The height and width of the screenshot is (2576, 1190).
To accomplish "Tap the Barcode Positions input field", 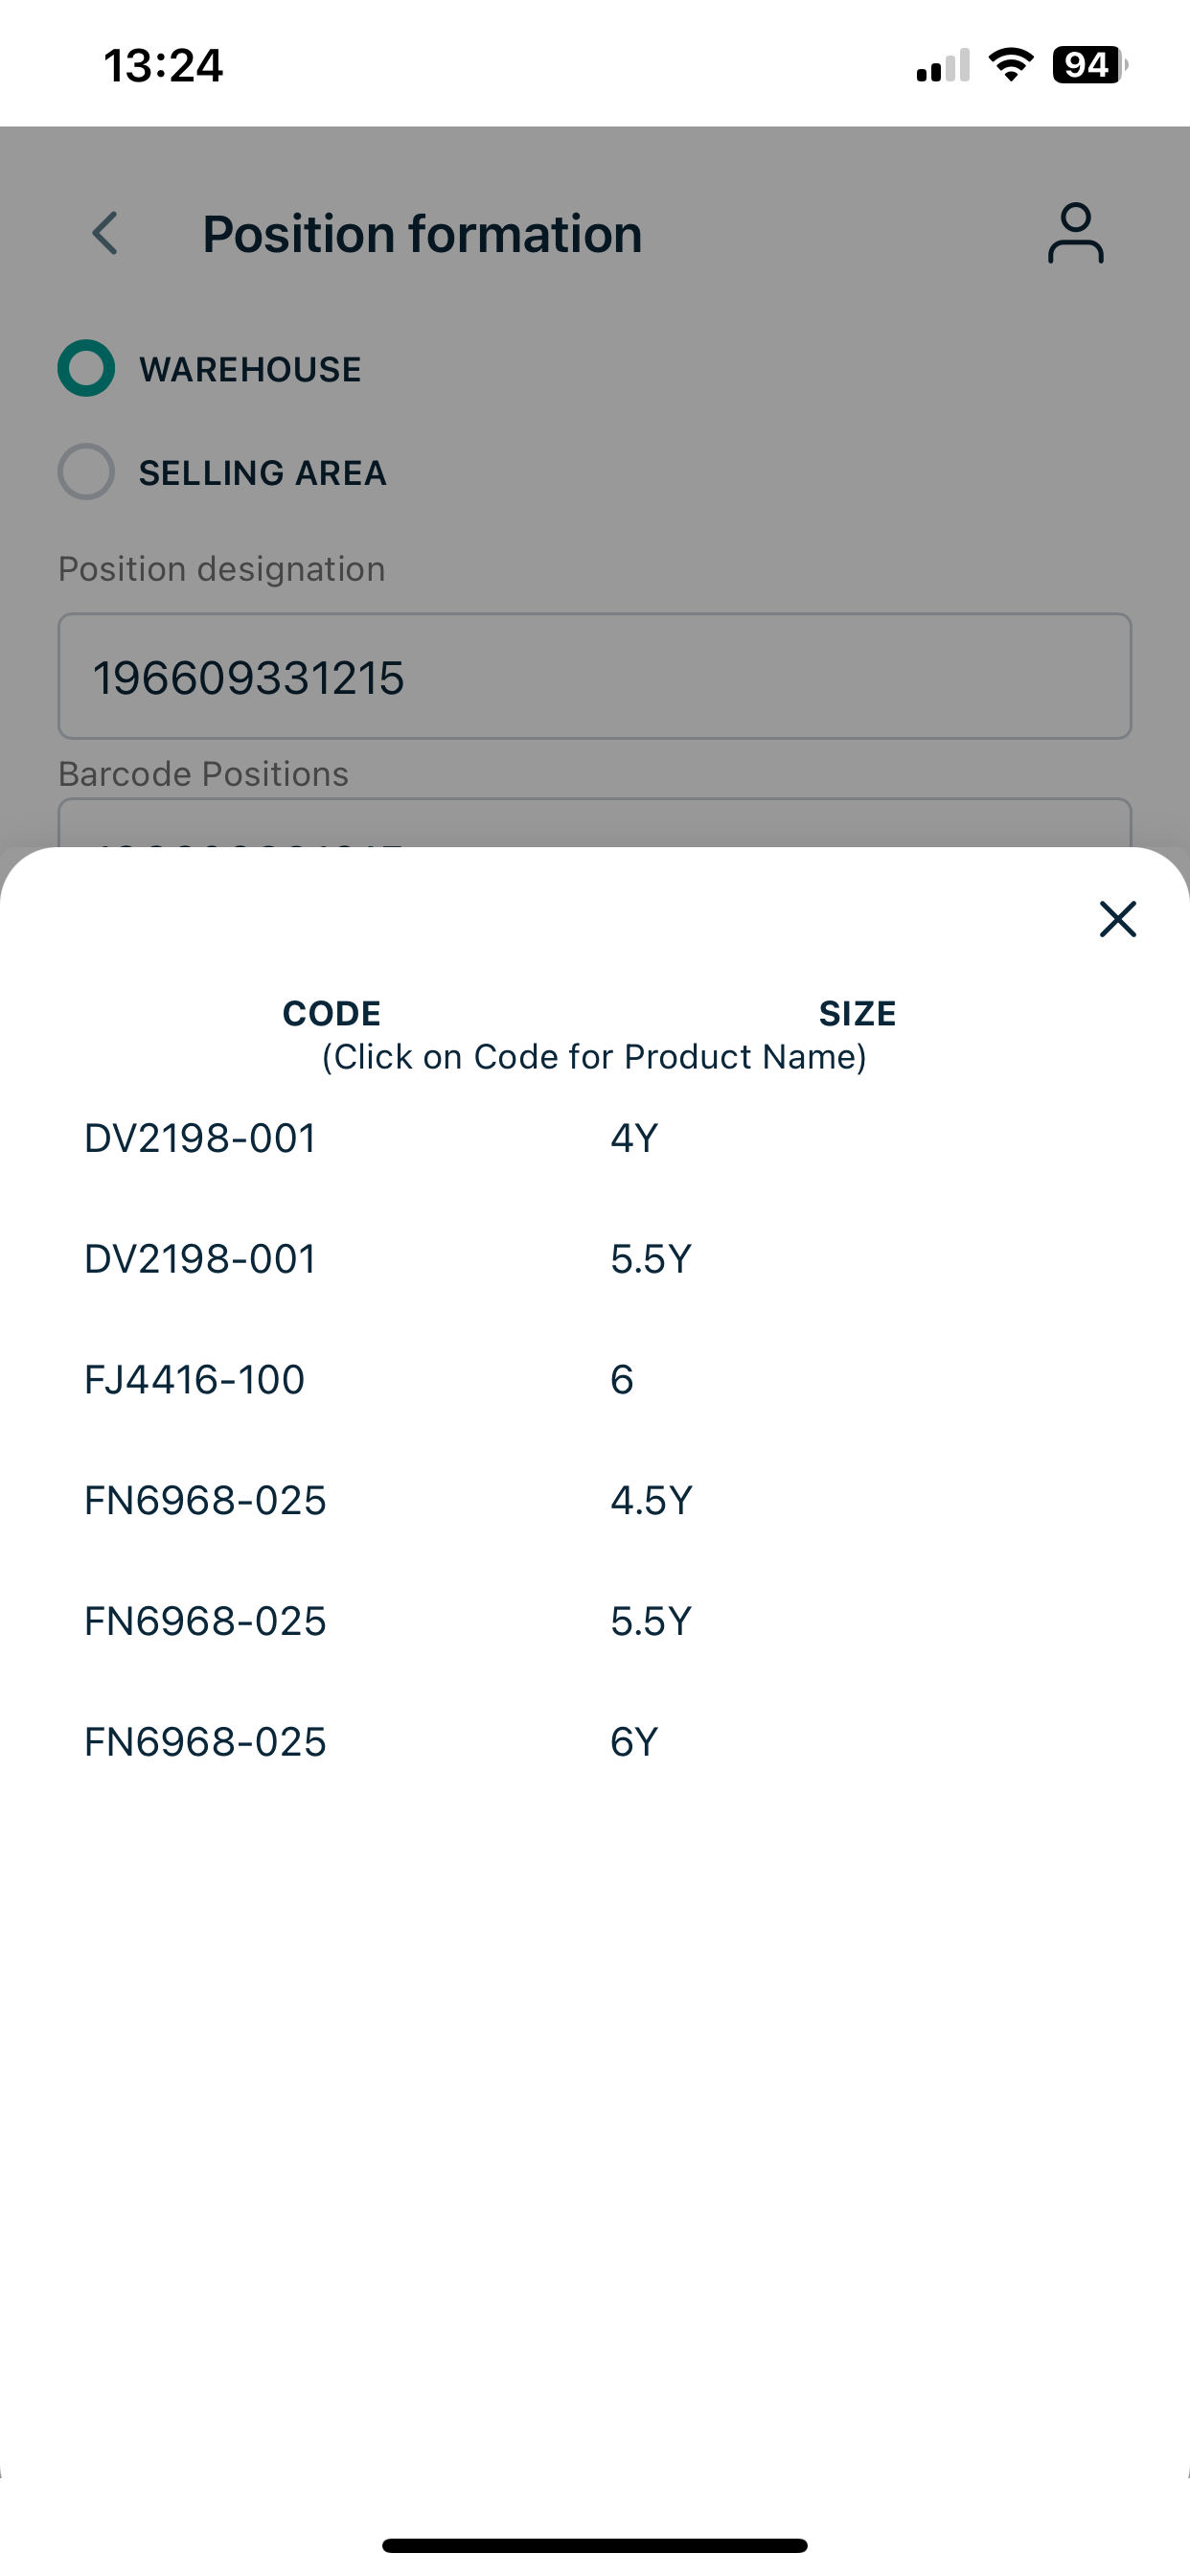I will [595, 823].
